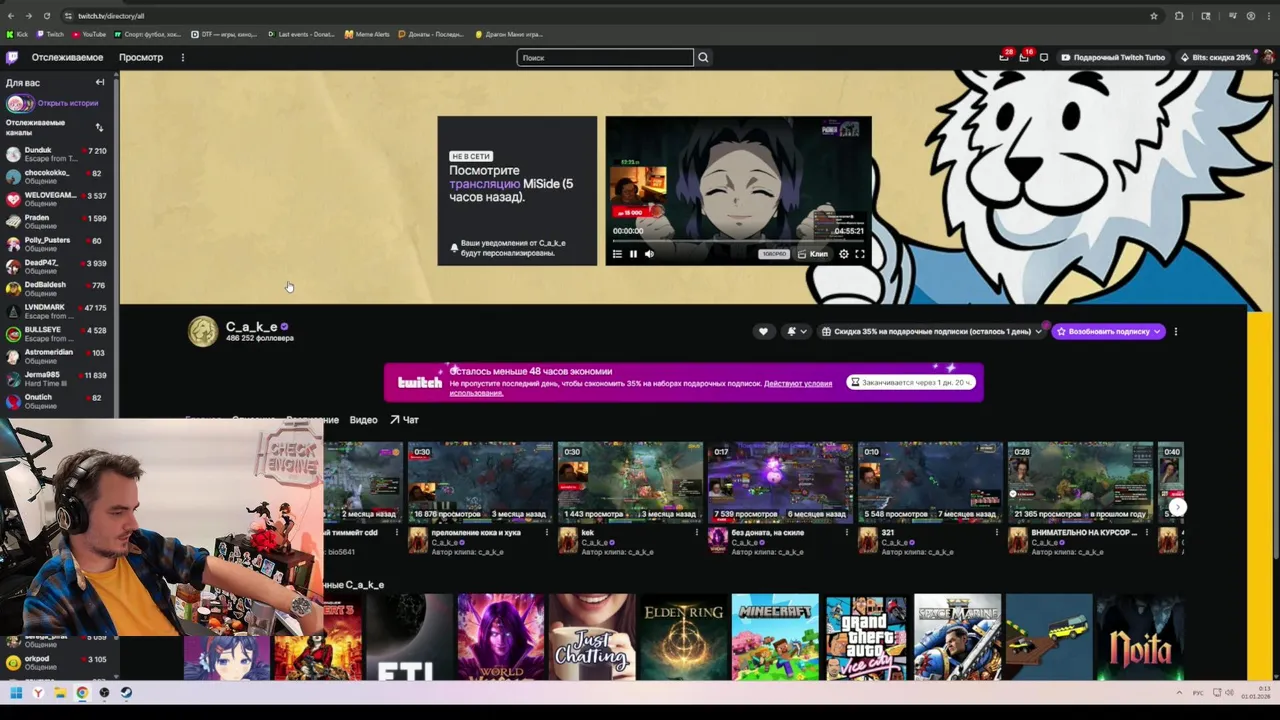
Task: Expand gift subscription discount dropdown
Action: [x=932, y=331]
